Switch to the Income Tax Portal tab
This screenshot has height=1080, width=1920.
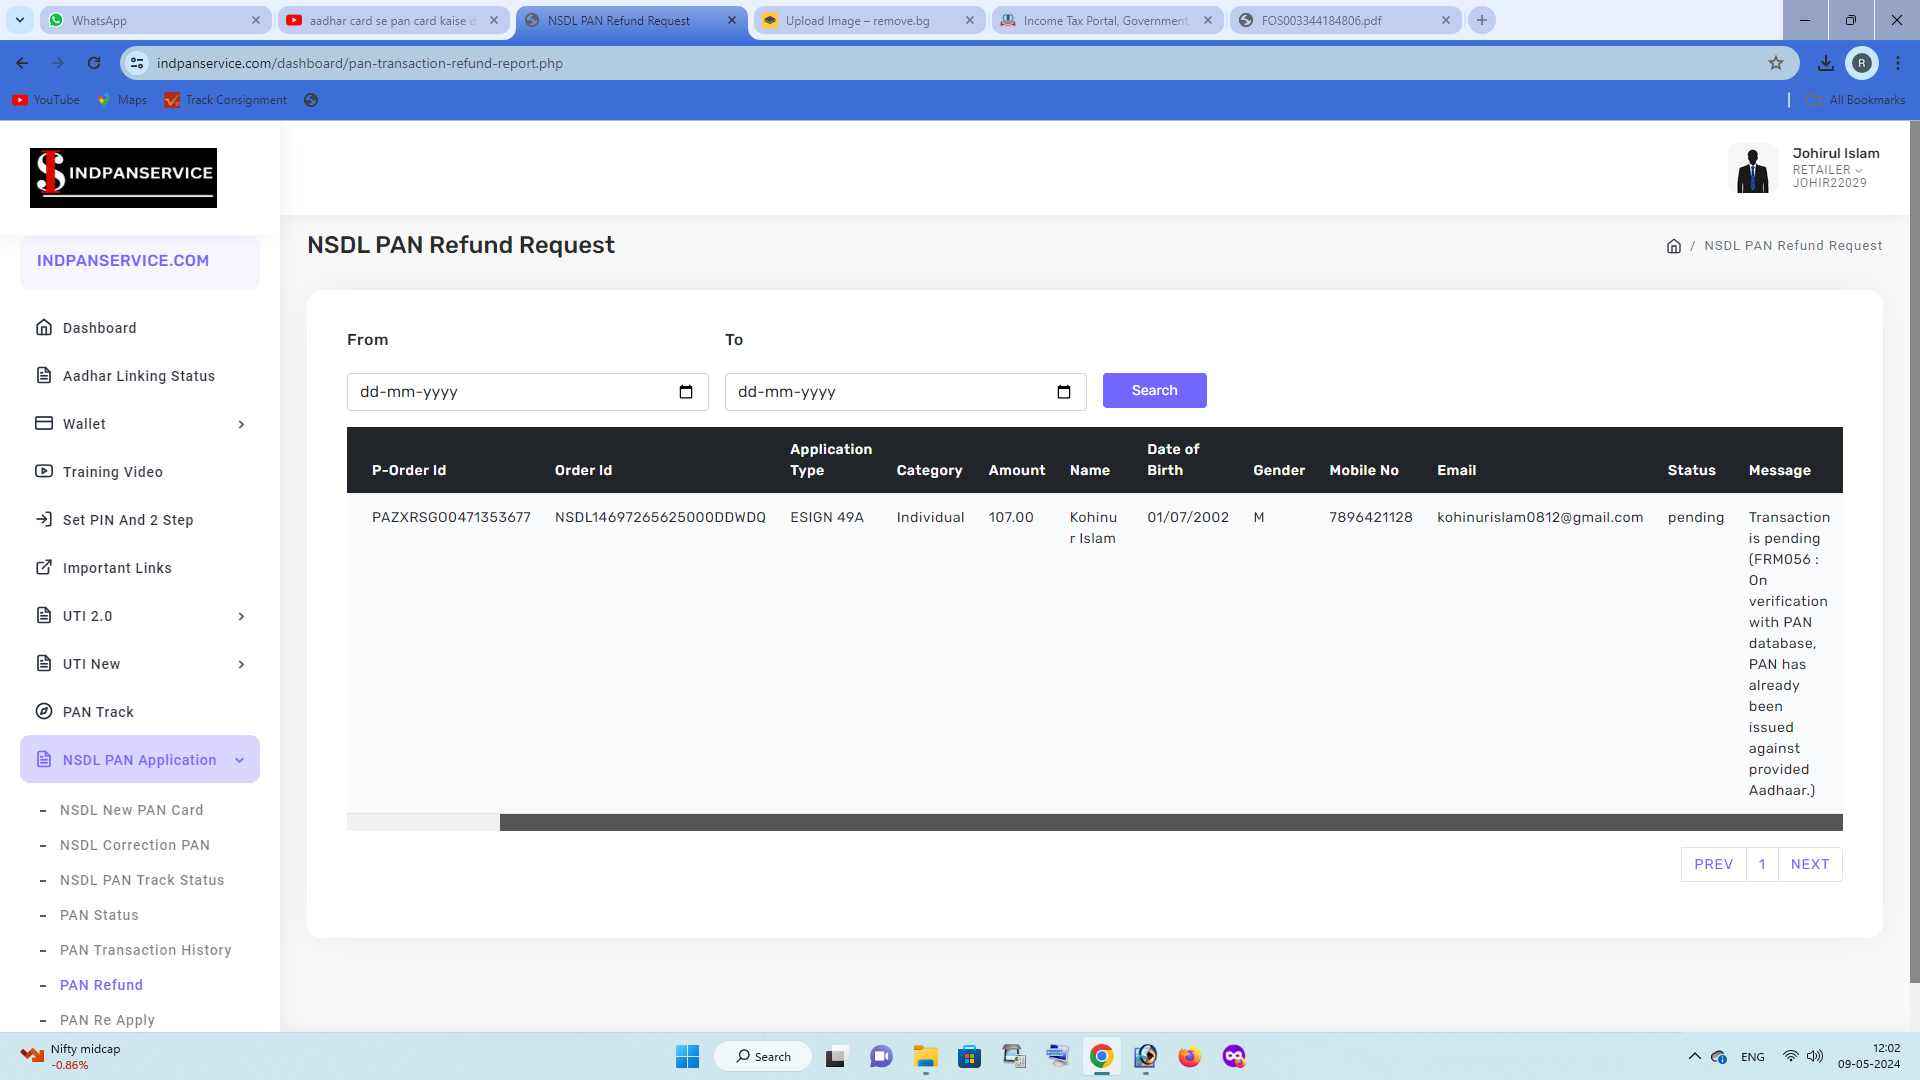tap(1105, 20)
